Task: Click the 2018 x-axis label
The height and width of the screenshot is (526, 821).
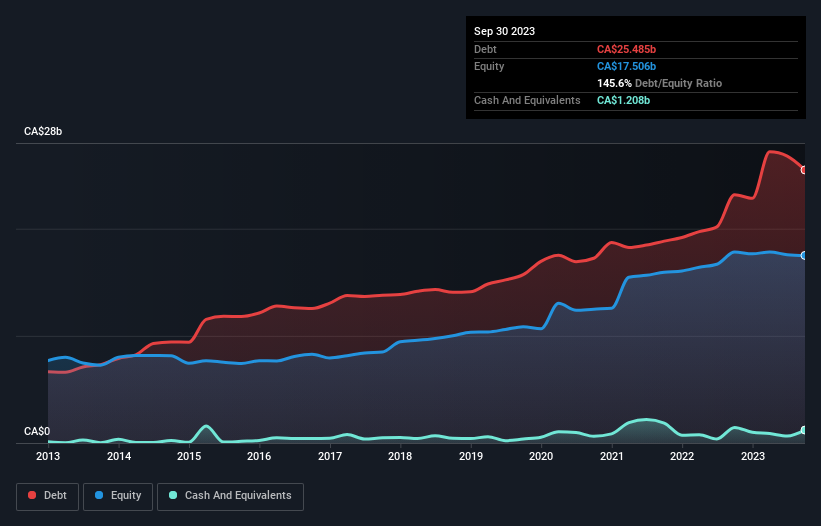Action: pyautogui.click(x=400, y=456)
